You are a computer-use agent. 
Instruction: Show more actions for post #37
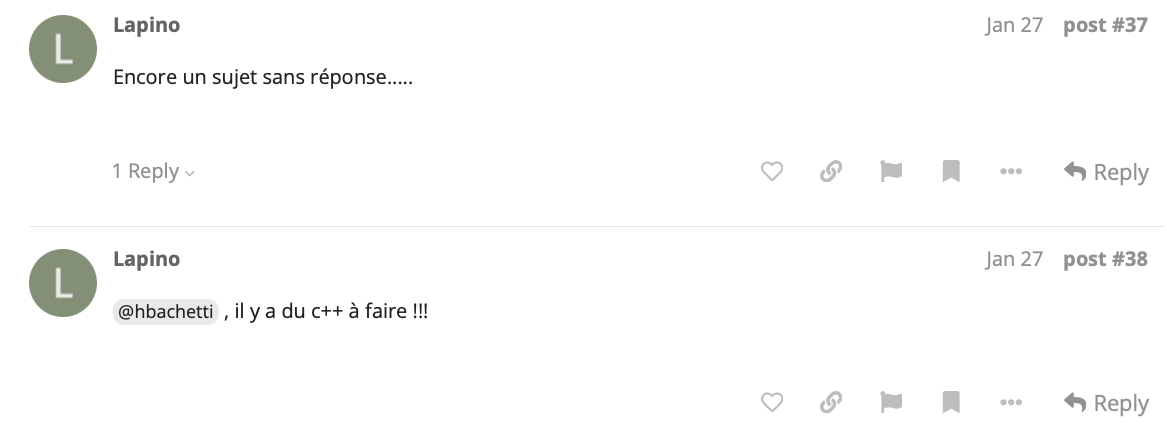(1011, 172)
